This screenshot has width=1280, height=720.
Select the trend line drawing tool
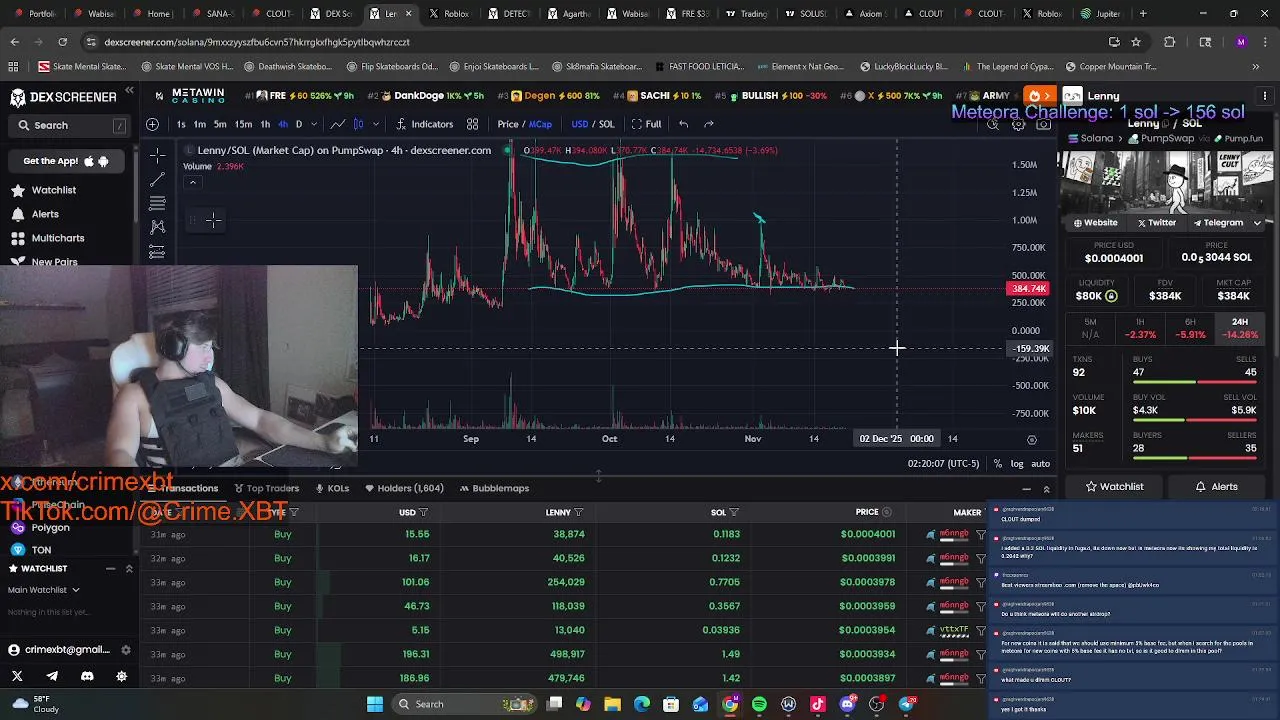tap(157, 179)
